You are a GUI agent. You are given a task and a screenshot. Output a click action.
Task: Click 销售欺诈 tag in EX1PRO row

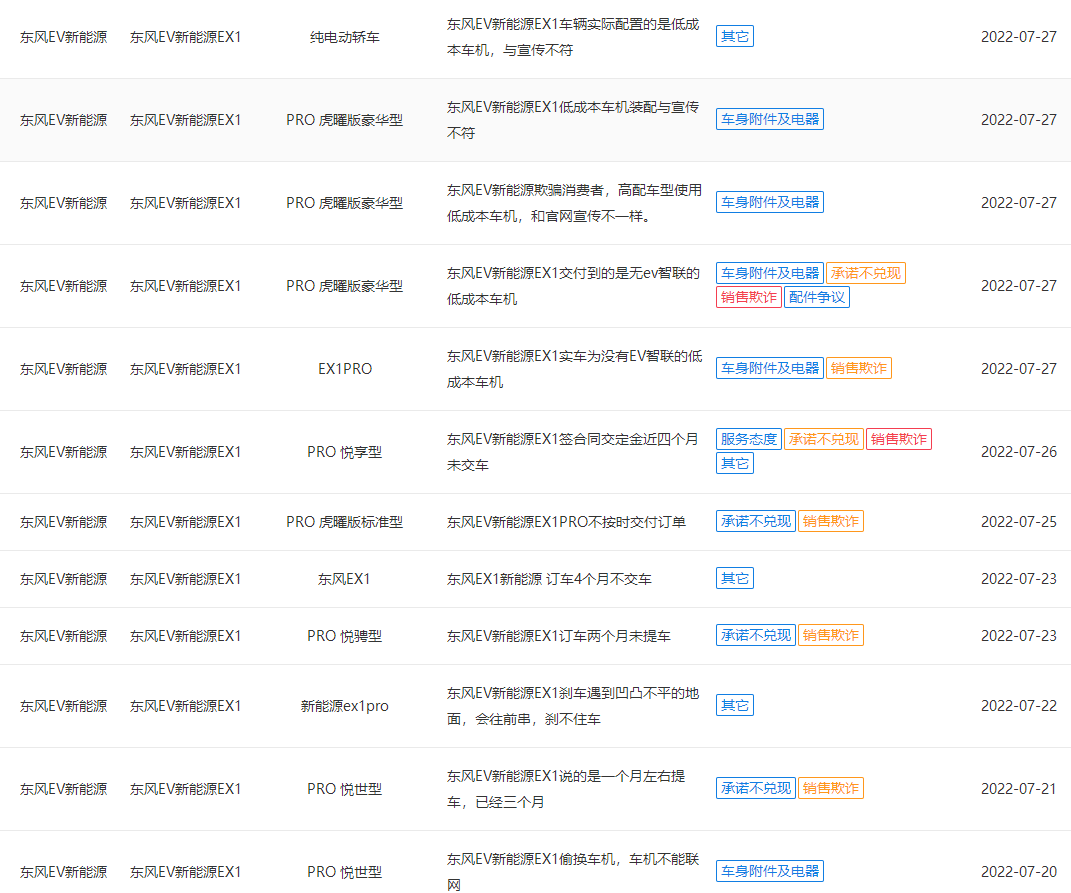(859, 368)
